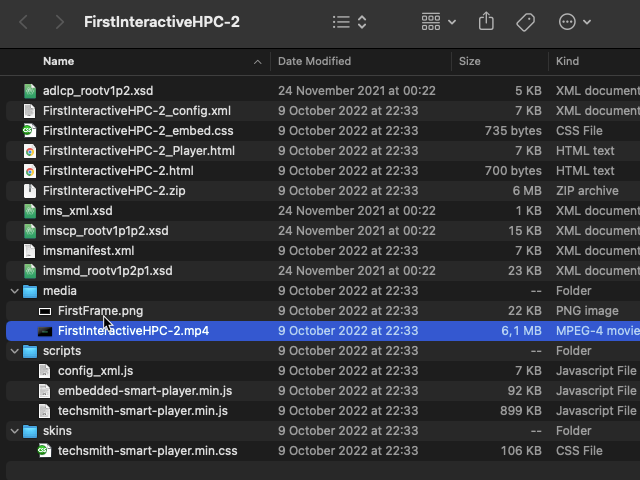Click the imsmanifest.xml file icon
The width and height of the screenshot is (640, 480).
tap(30, 251)
